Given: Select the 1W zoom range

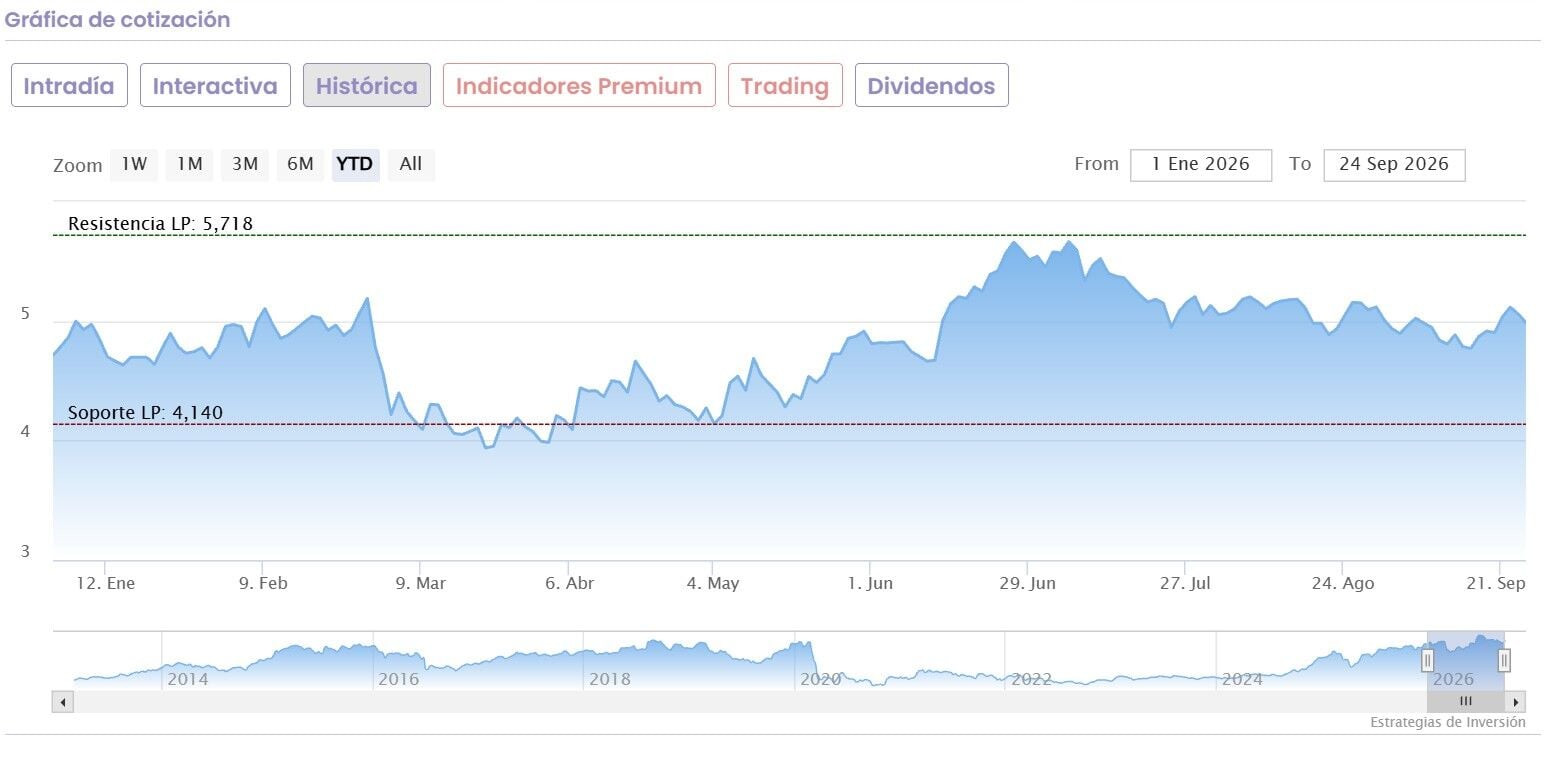Looking at the screenshot, I should coord(134,164).
